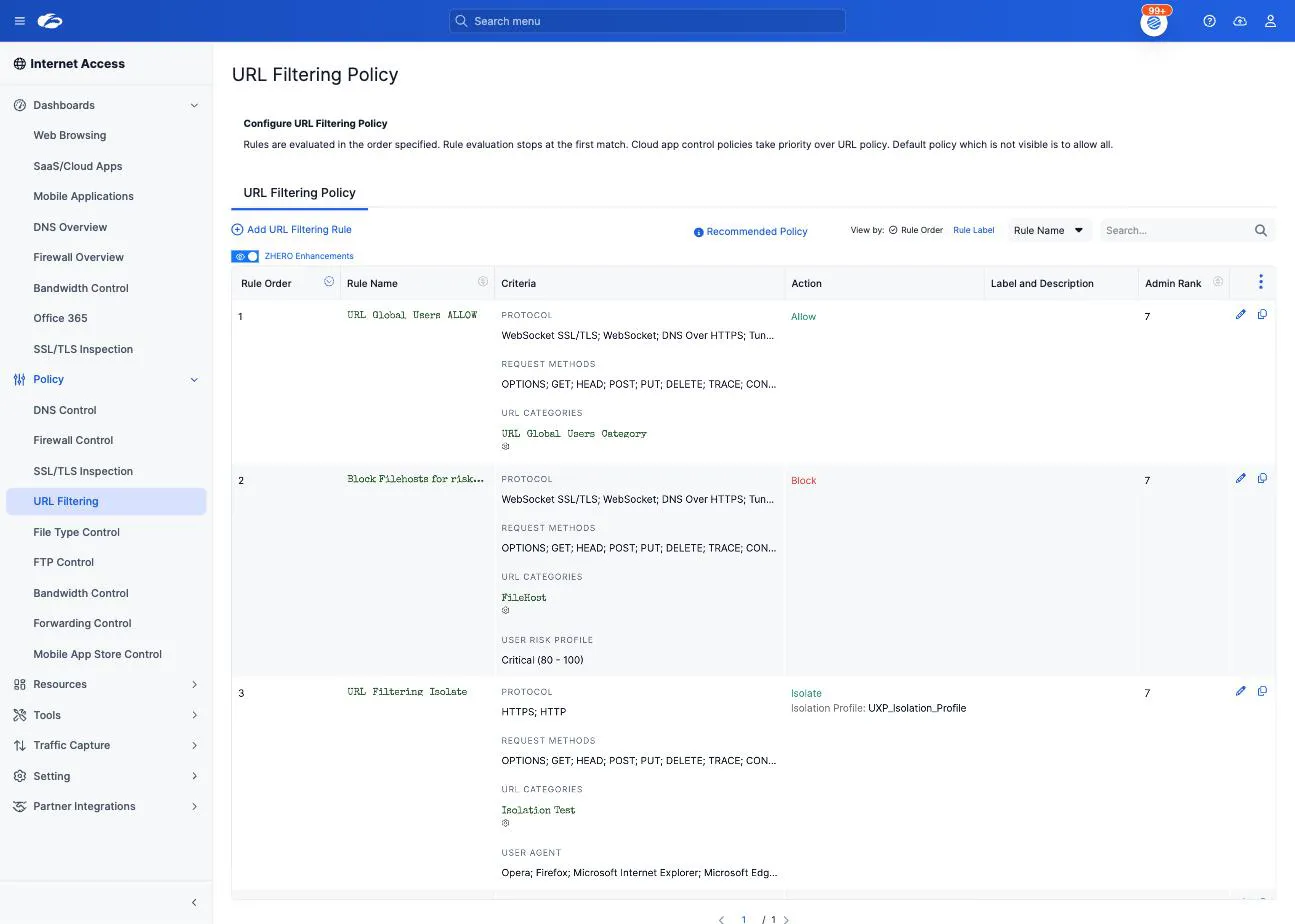
Task: Expand the Resources section
Action: tap(194, 684)
